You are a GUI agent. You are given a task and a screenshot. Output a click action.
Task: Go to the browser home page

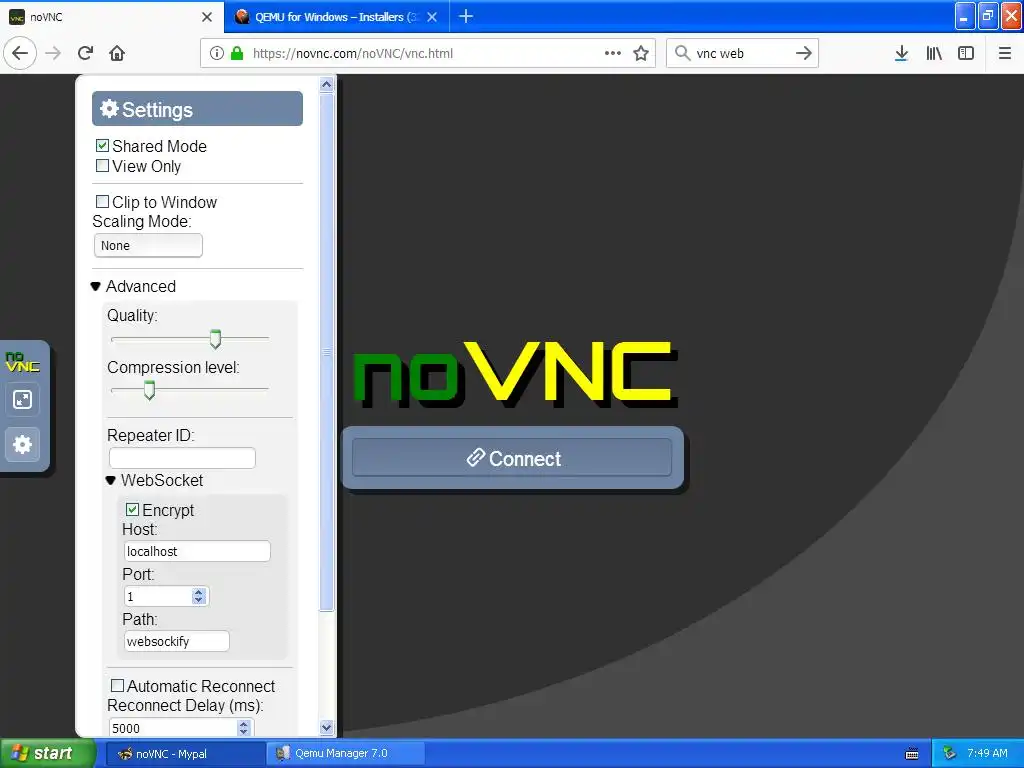(117, 53)
